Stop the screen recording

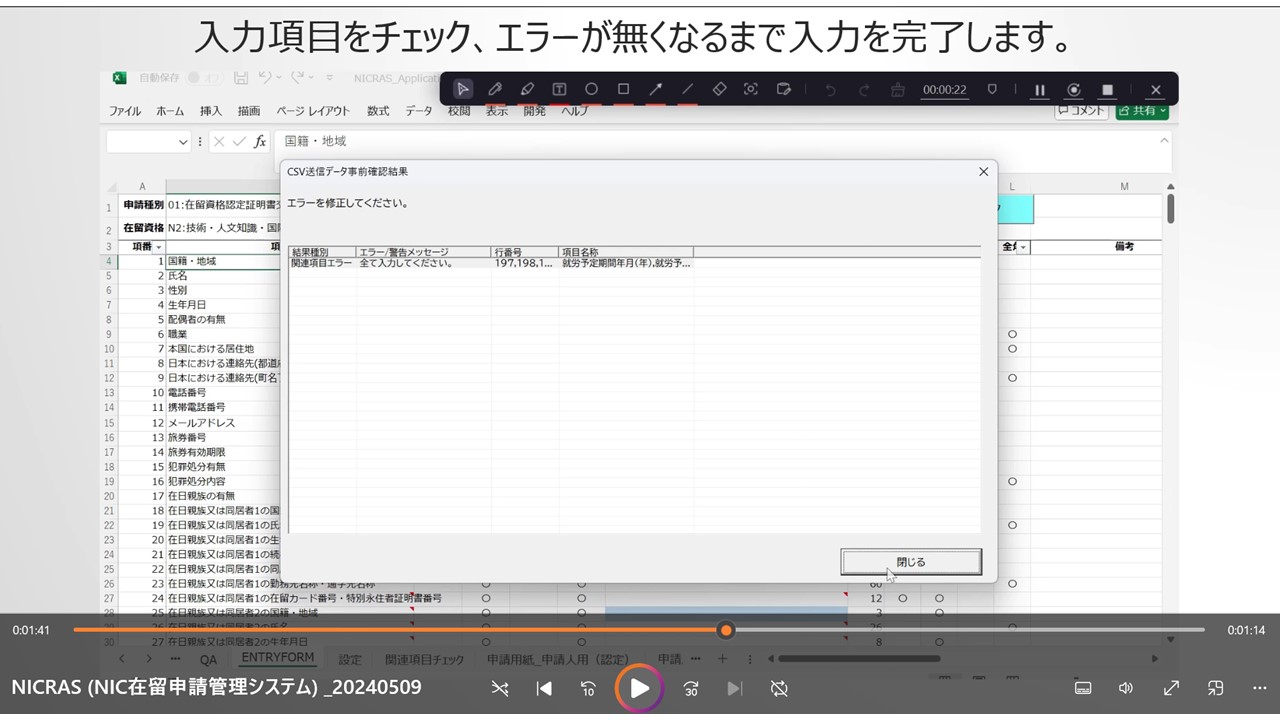coord(1107,90)
